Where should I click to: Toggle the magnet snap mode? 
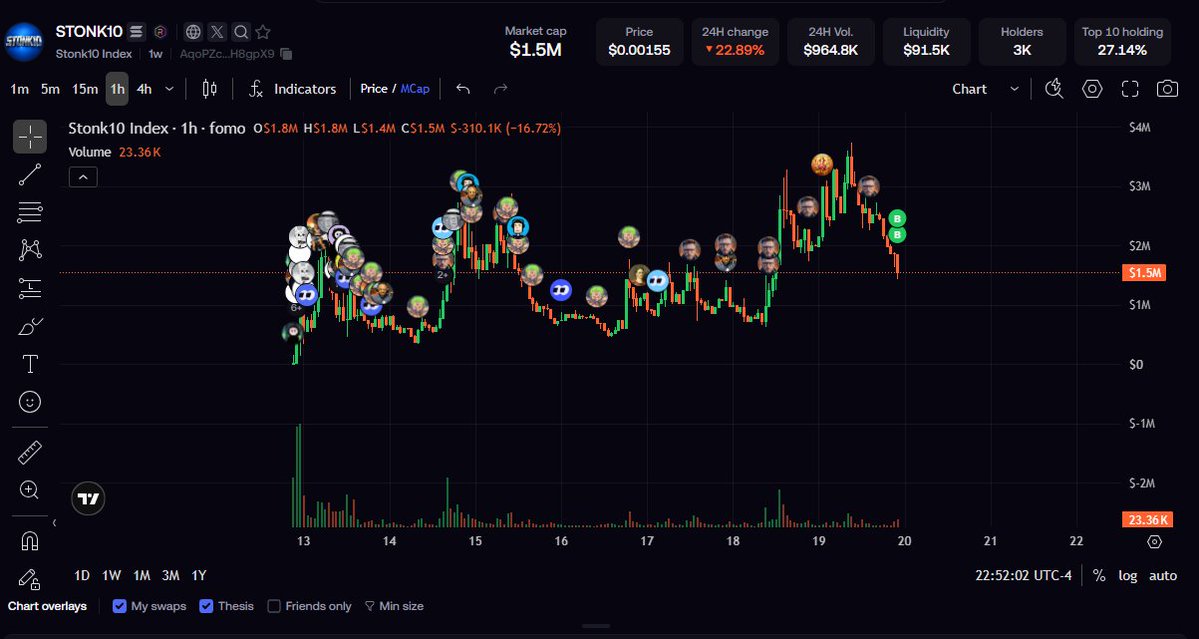30,542
